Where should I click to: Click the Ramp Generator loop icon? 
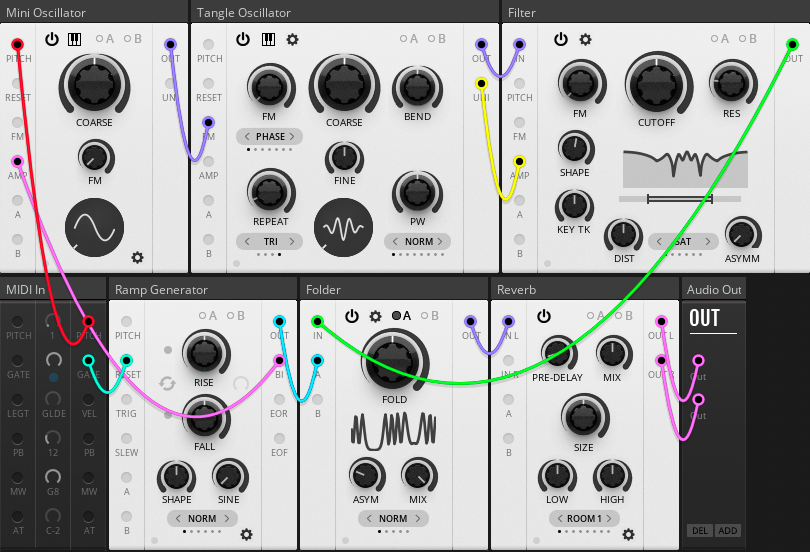[x=168, y=383]
